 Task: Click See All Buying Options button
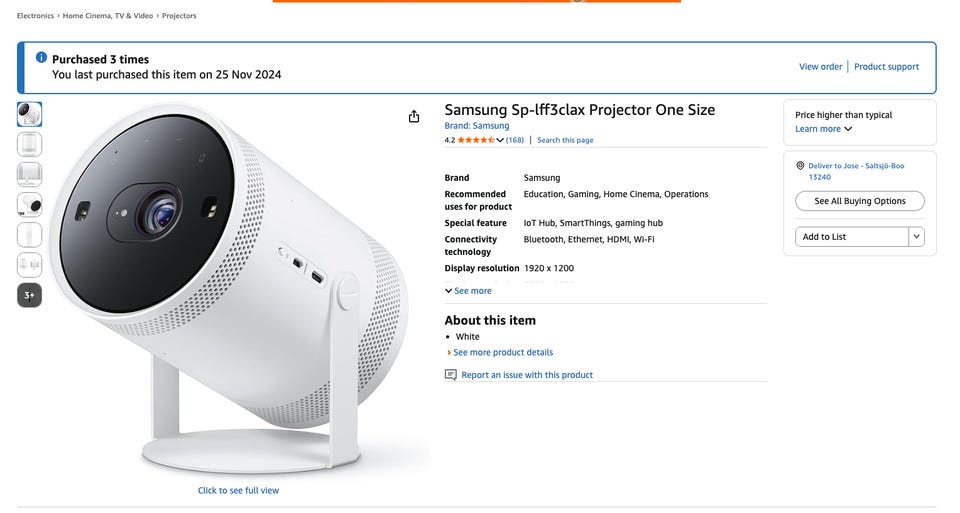[859, 201]
